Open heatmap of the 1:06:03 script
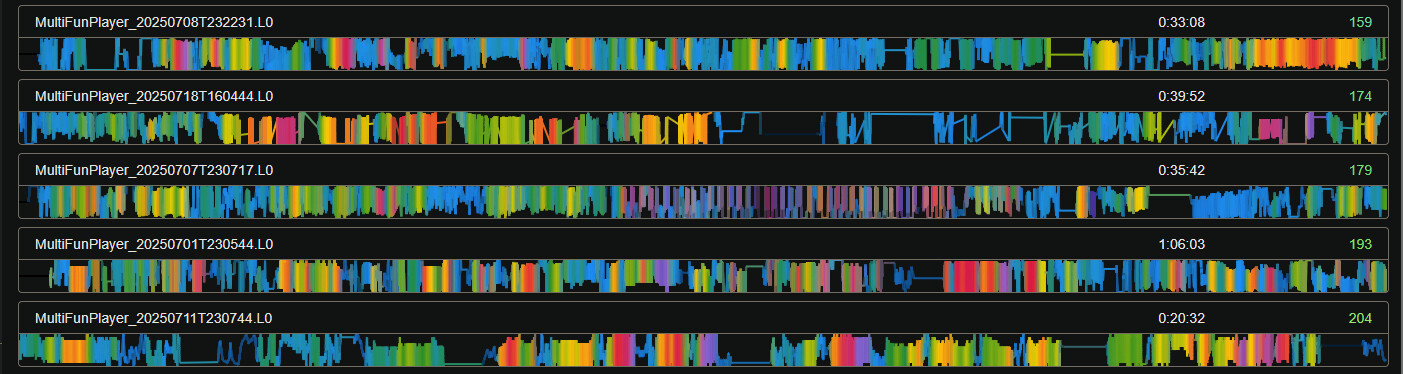Screen dimensions: 1403x374 703,275
